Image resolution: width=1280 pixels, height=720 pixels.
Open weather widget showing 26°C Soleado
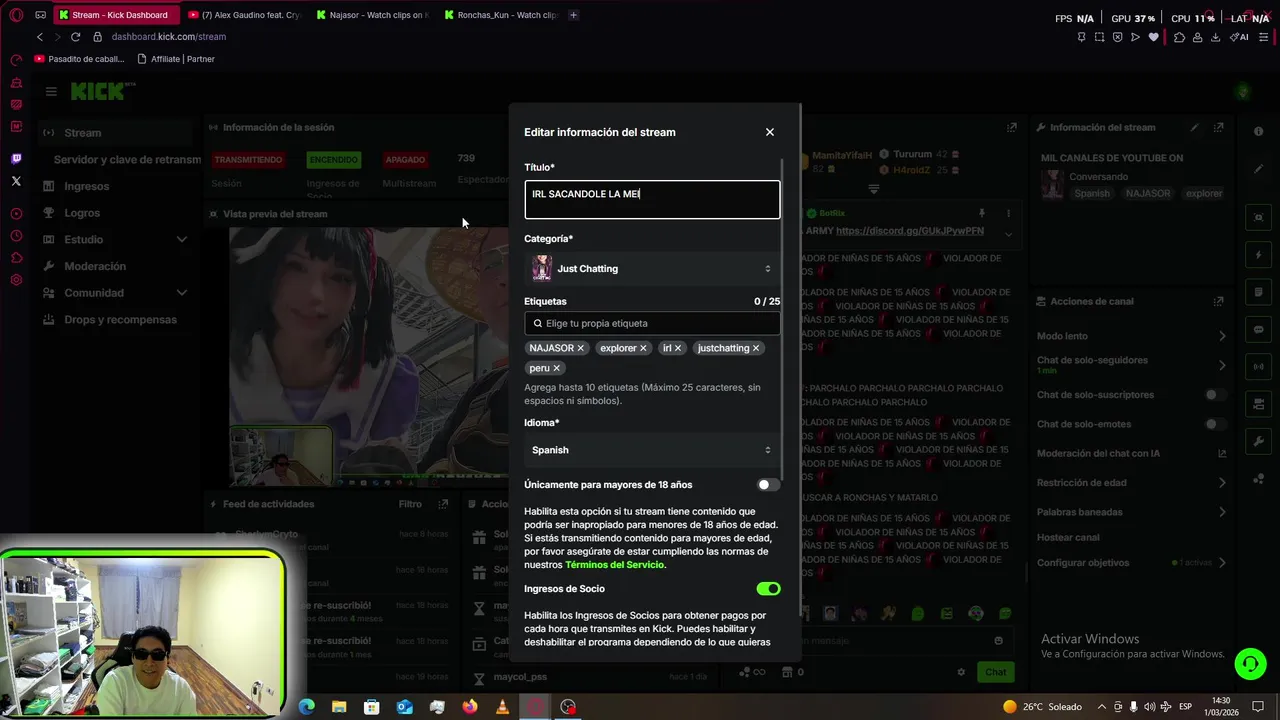[x=1043, y=707]
